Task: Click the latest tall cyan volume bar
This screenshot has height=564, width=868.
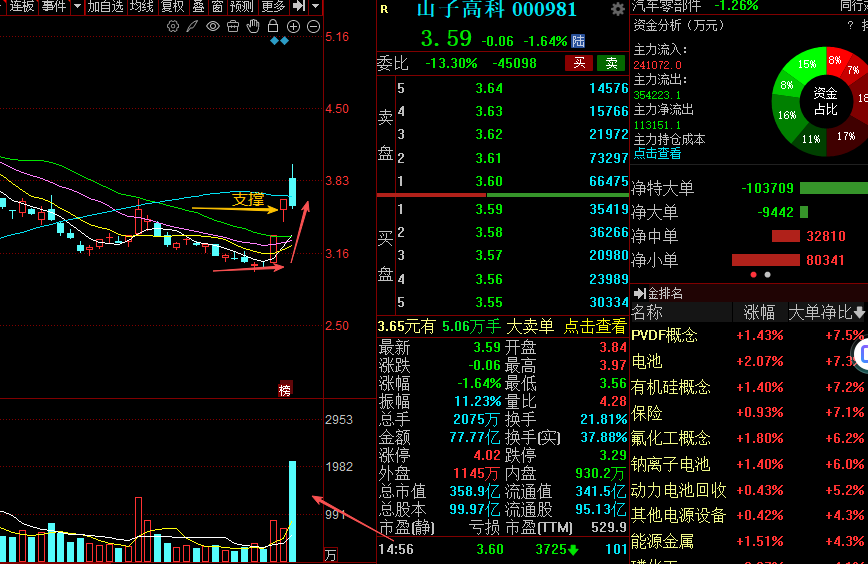Action: (x=292, y=511)
